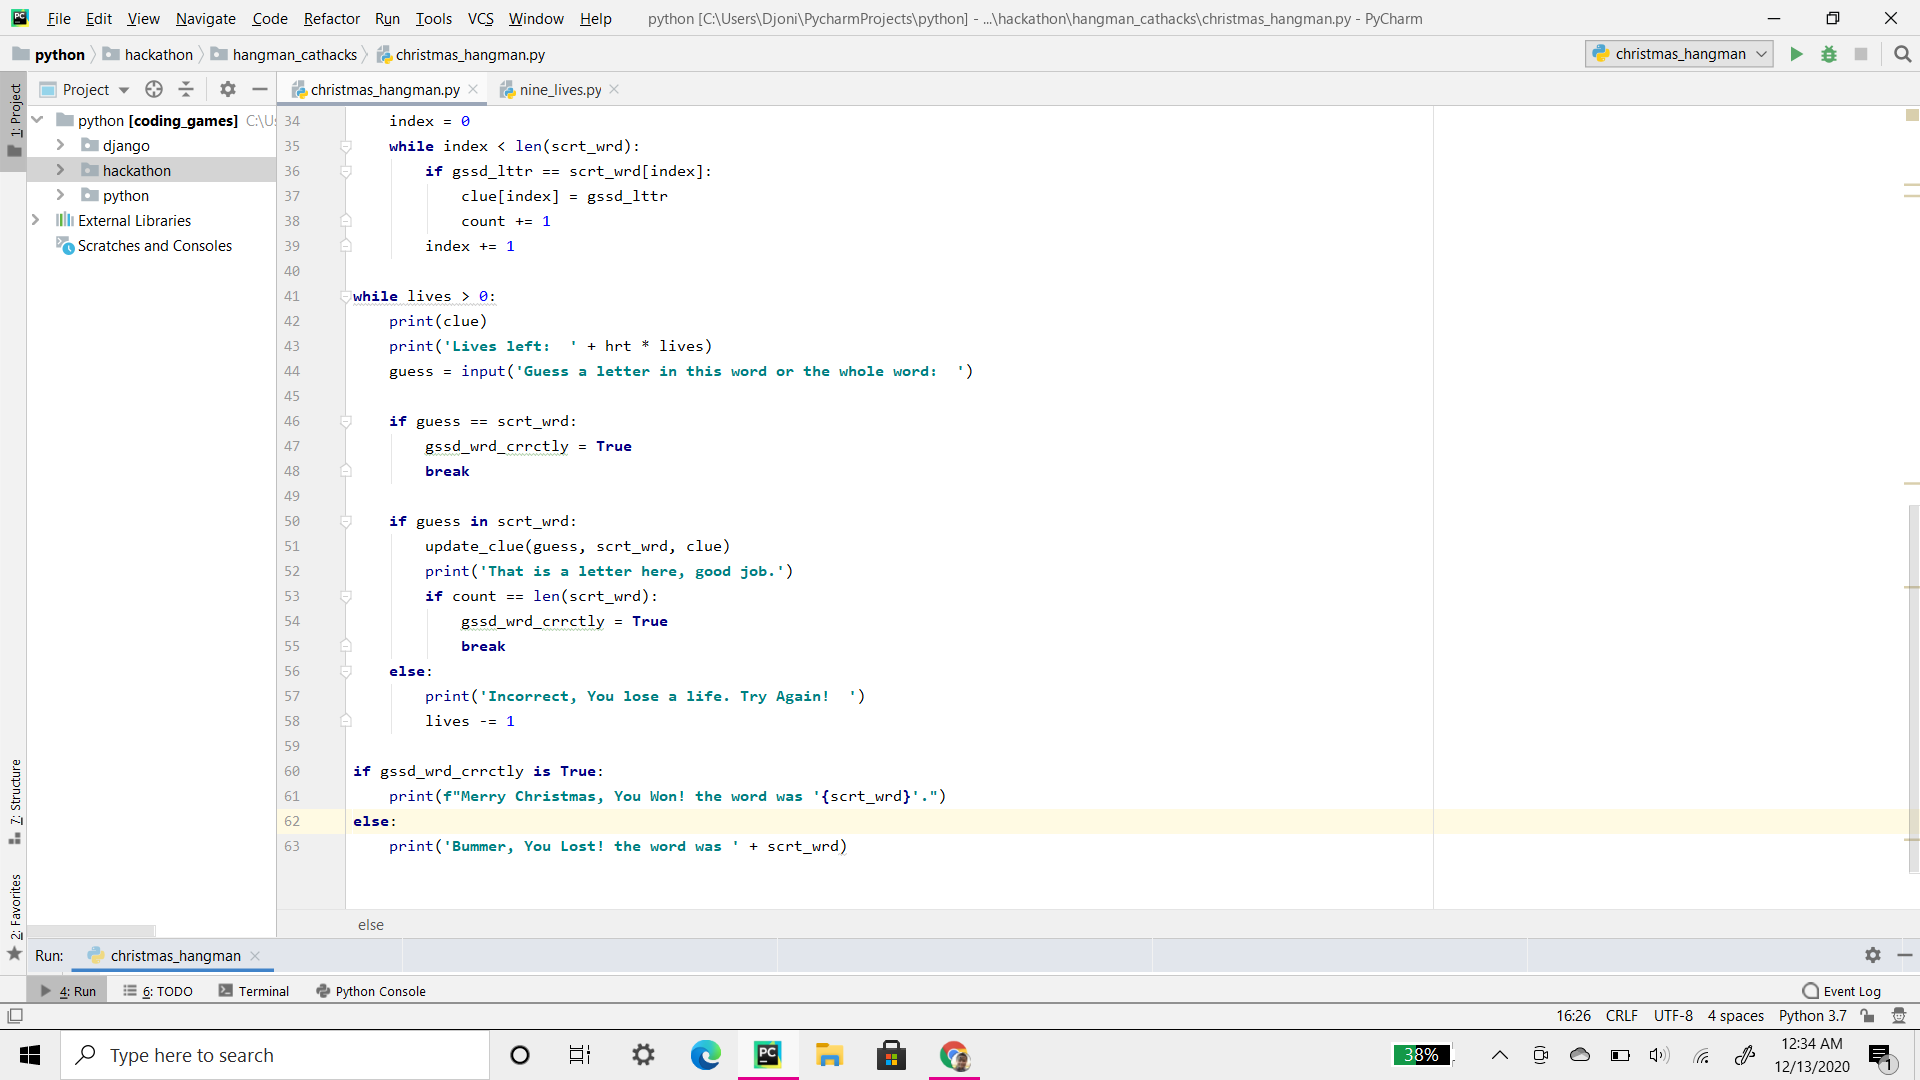Toggle fold marker on line 41

point(345,297)
